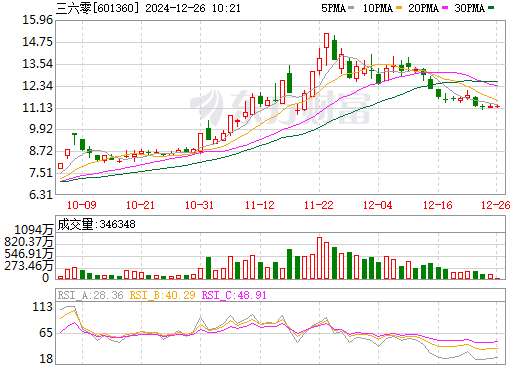Click the 273.46万 volume axis label

click(x=29, y=266)
